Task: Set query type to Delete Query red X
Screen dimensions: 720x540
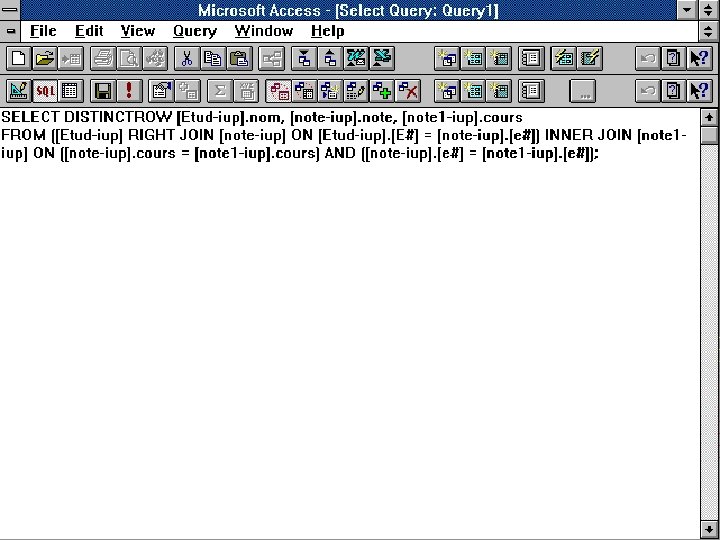Action: [408, 91]
